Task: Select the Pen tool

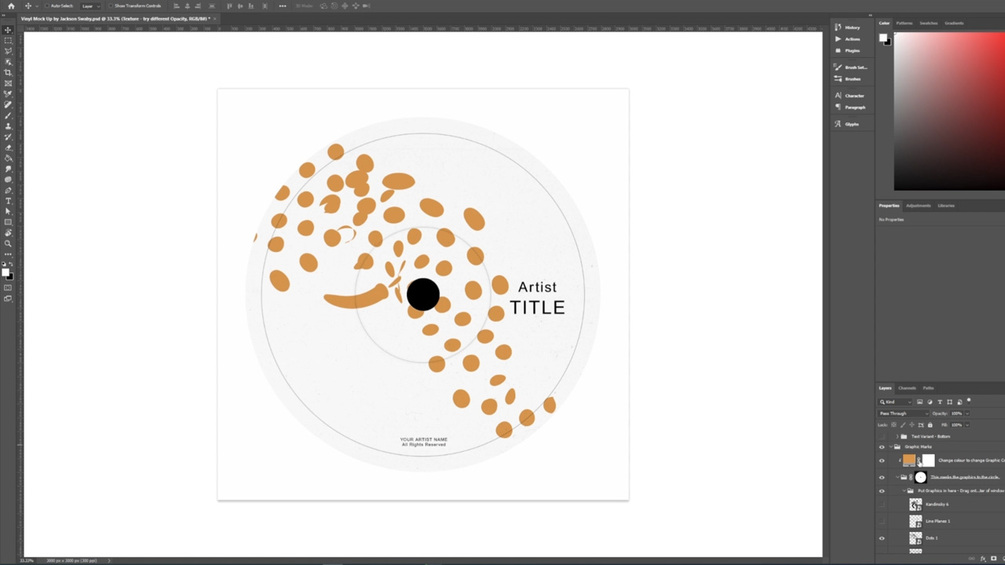Action: pyautogui.click(x=8, y=190)
